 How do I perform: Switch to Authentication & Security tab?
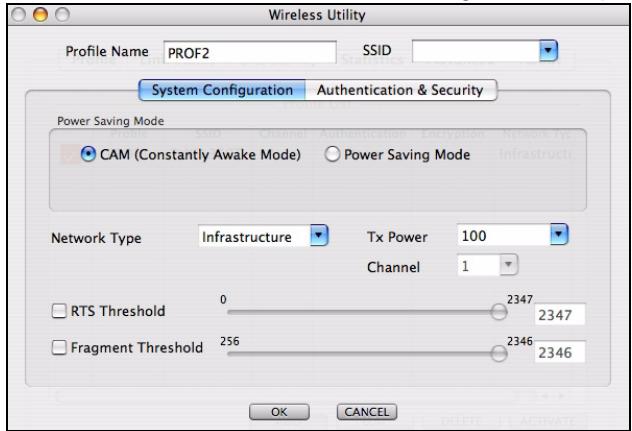coord(401,90)
